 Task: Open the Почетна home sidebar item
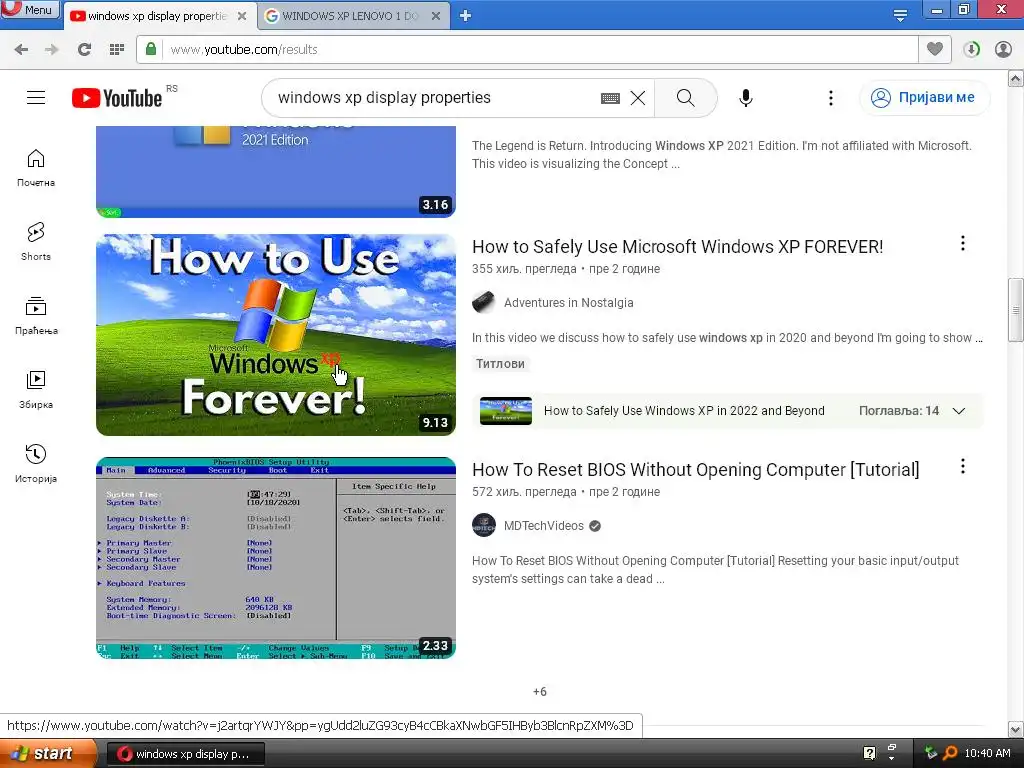36,168
